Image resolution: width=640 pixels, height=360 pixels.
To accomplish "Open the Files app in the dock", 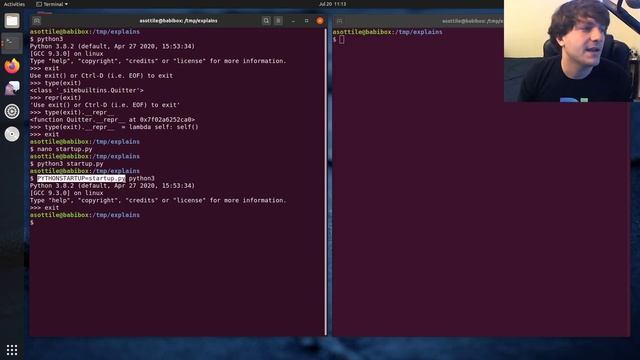I will [12, 20].
